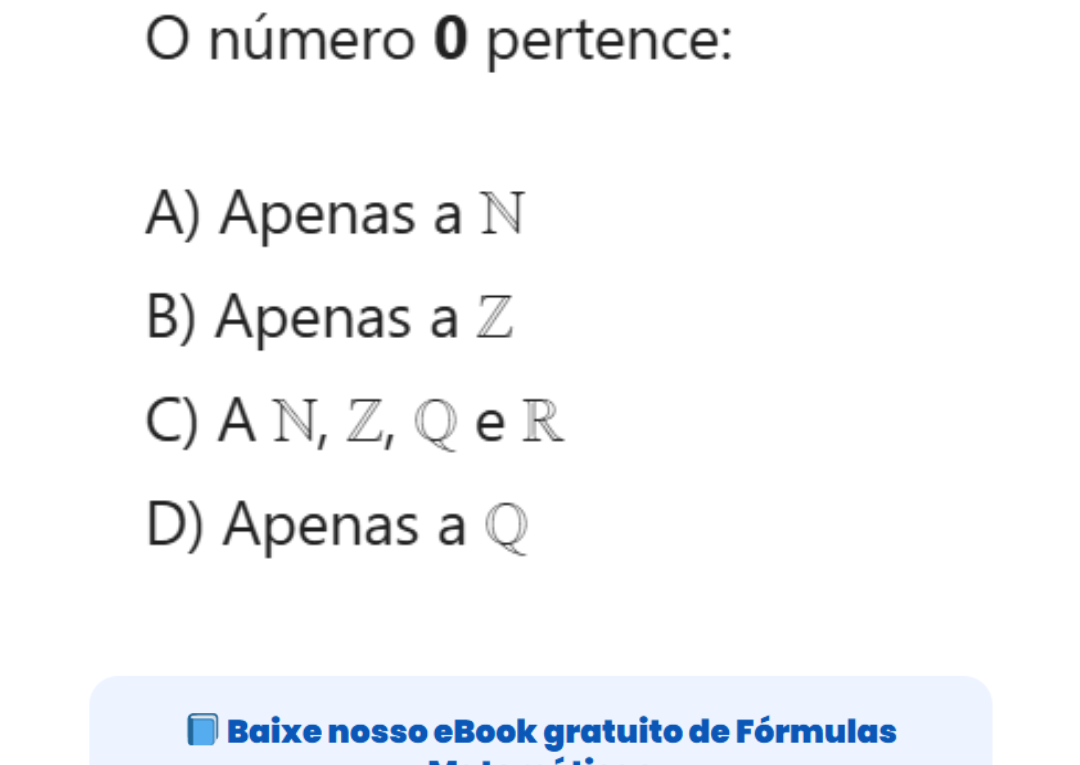This screenshot has width=1080, height=765.
Task: Select answer text "Apenas a" in option D
Action: [x=344, y=524]
